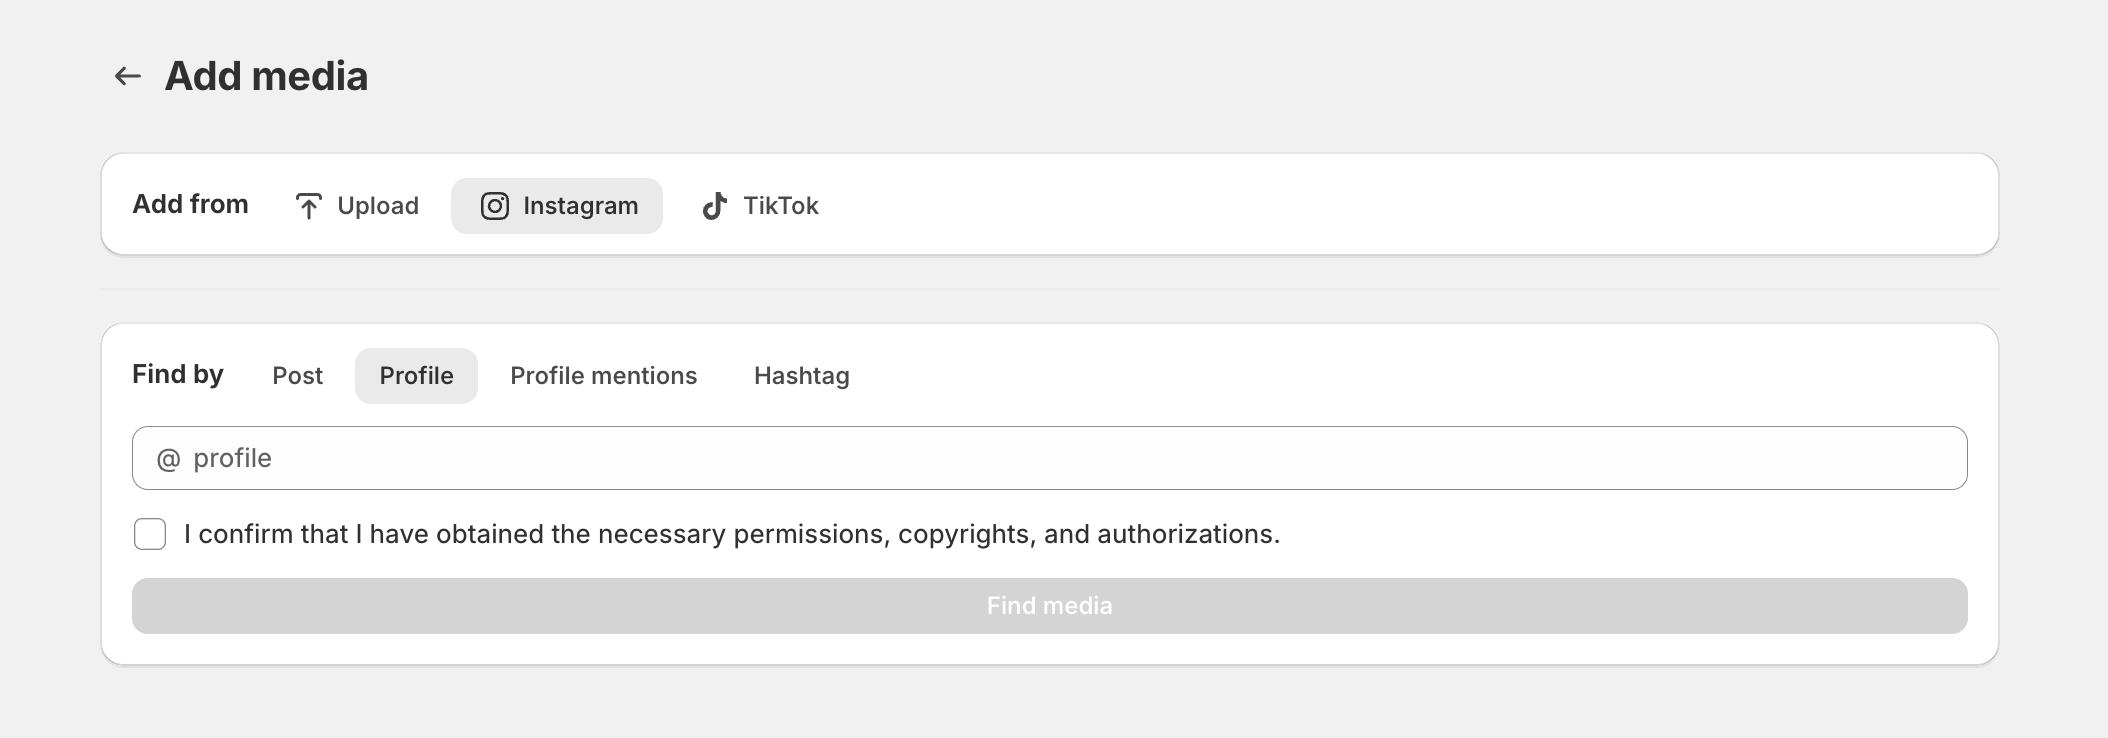Choose the Instagram source text
This screenshot has height=738, width=2108.
tap(580, 206)
